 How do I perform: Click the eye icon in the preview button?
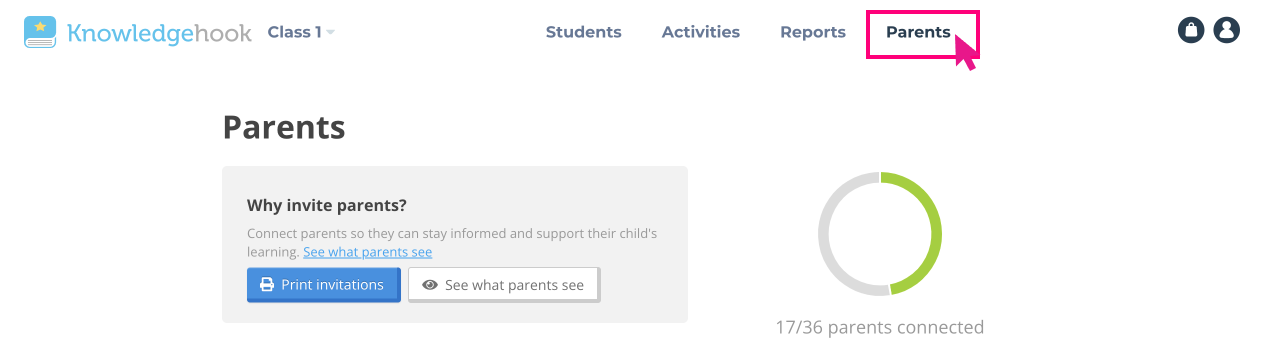430,285
